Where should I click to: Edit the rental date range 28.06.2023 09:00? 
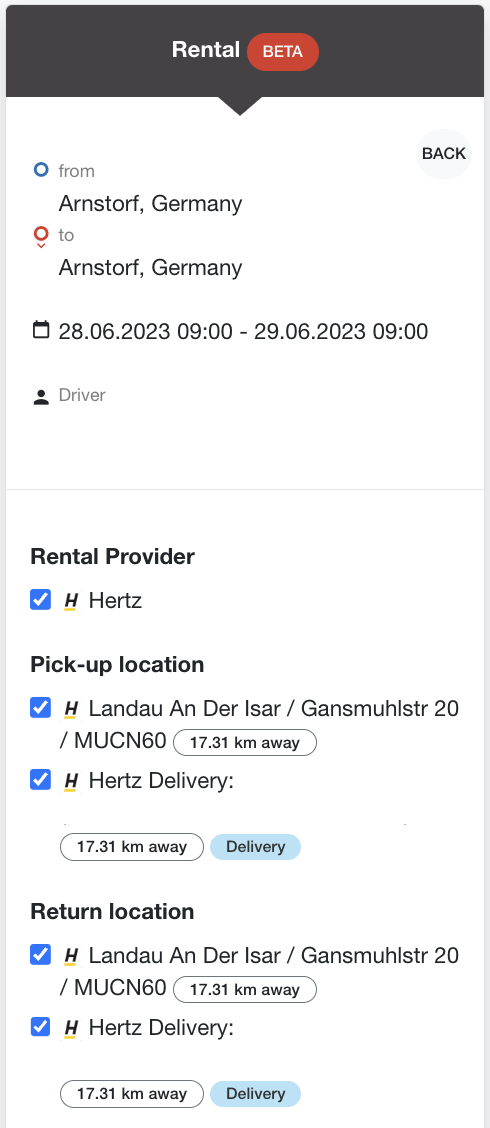[243, 332]
